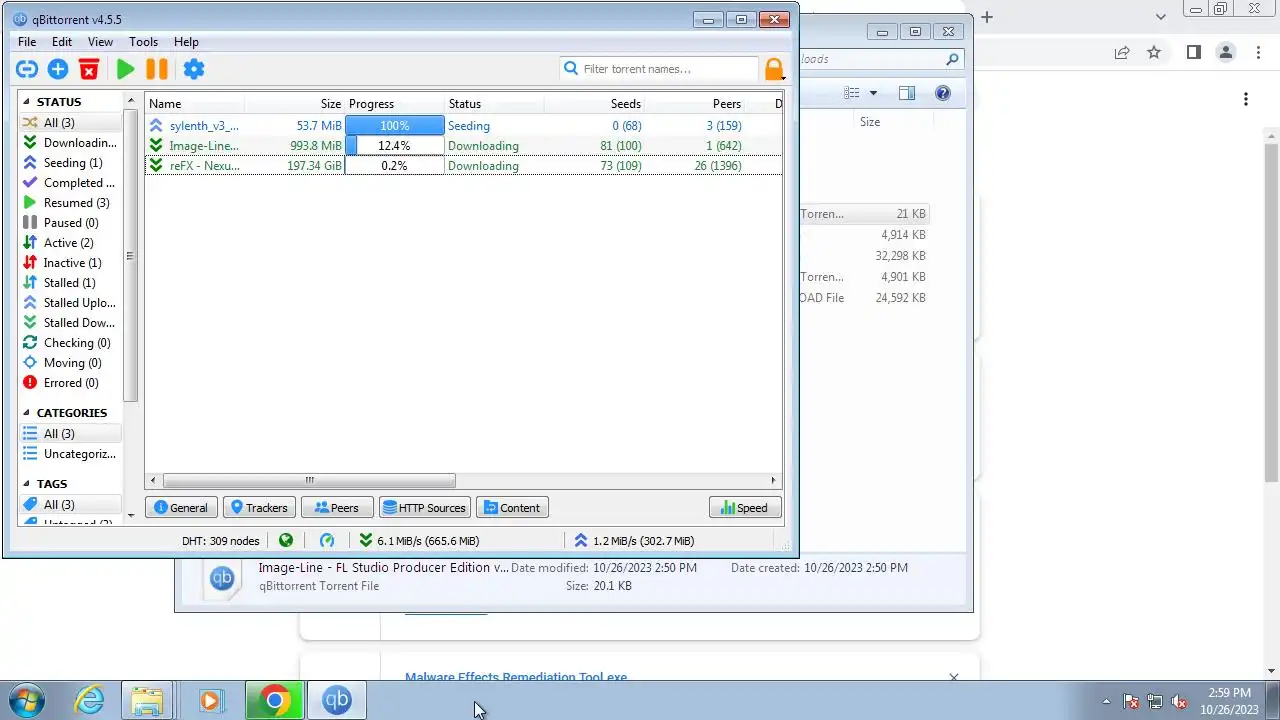Open the File menu
The image size is (1280, 720).
coord(27,42)
